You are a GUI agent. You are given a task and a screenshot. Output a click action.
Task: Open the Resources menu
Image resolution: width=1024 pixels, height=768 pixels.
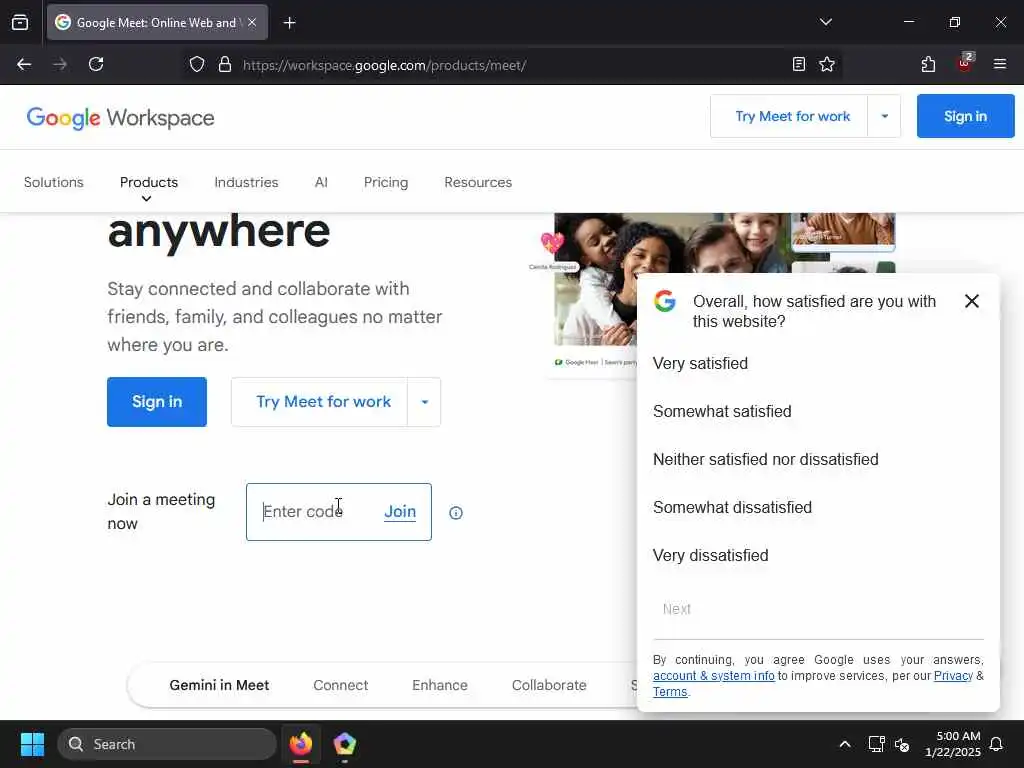478,182
